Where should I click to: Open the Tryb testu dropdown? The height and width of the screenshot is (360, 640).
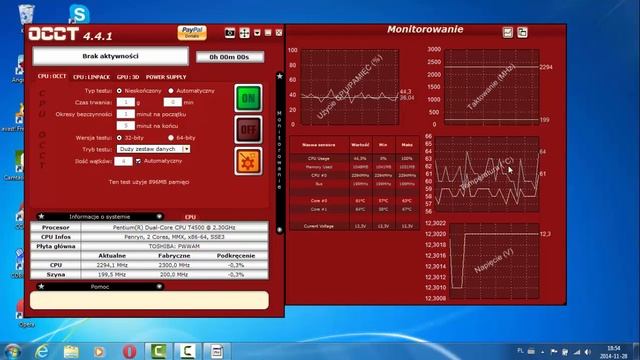tap(153, 149)
